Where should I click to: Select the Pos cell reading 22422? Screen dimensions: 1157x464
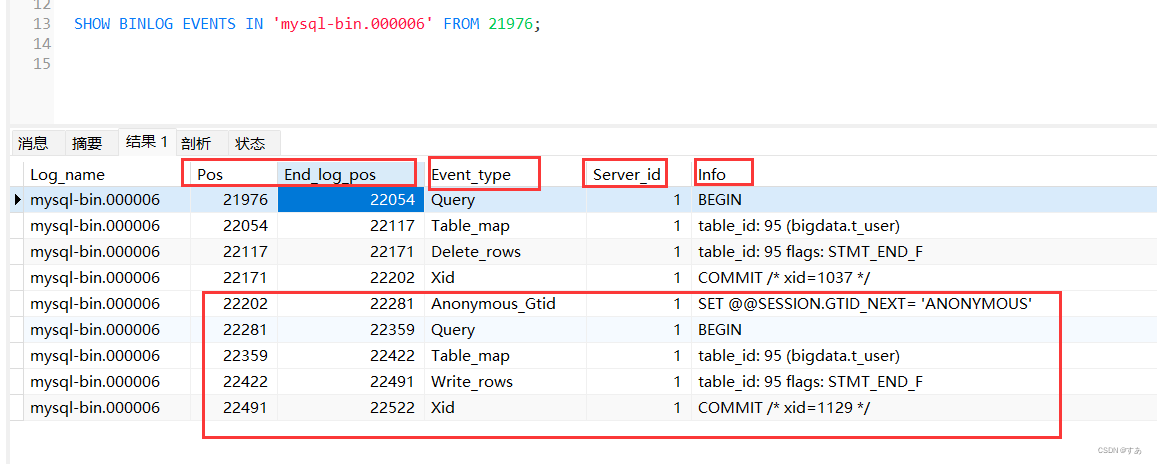click(x=234, y=381)
